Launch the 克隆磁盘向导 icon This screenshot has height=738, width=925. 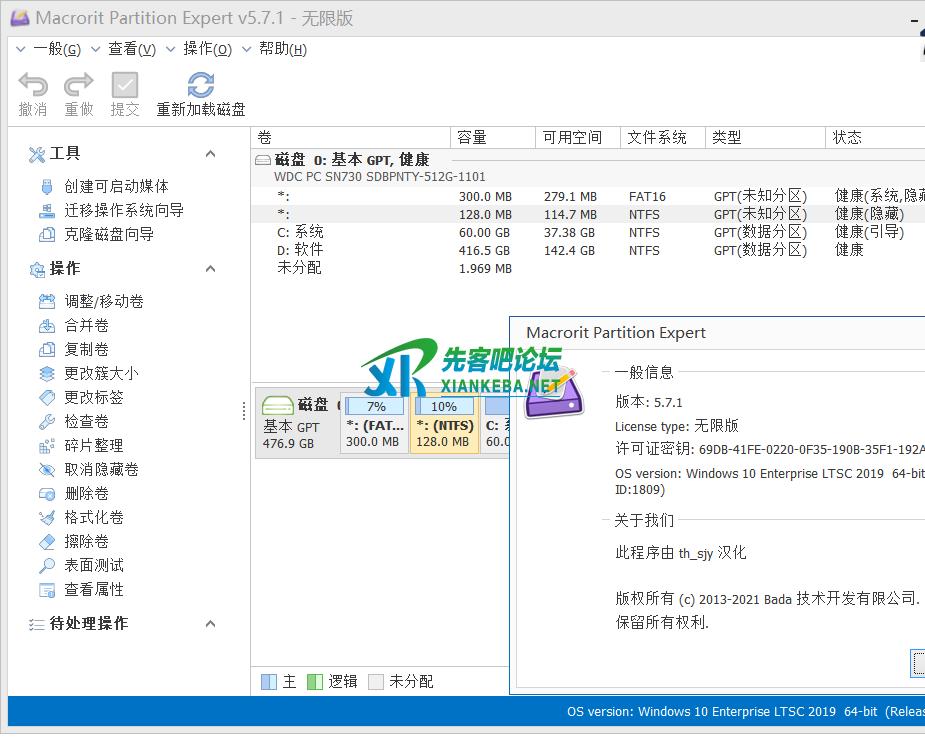click(x=46, y=234)
